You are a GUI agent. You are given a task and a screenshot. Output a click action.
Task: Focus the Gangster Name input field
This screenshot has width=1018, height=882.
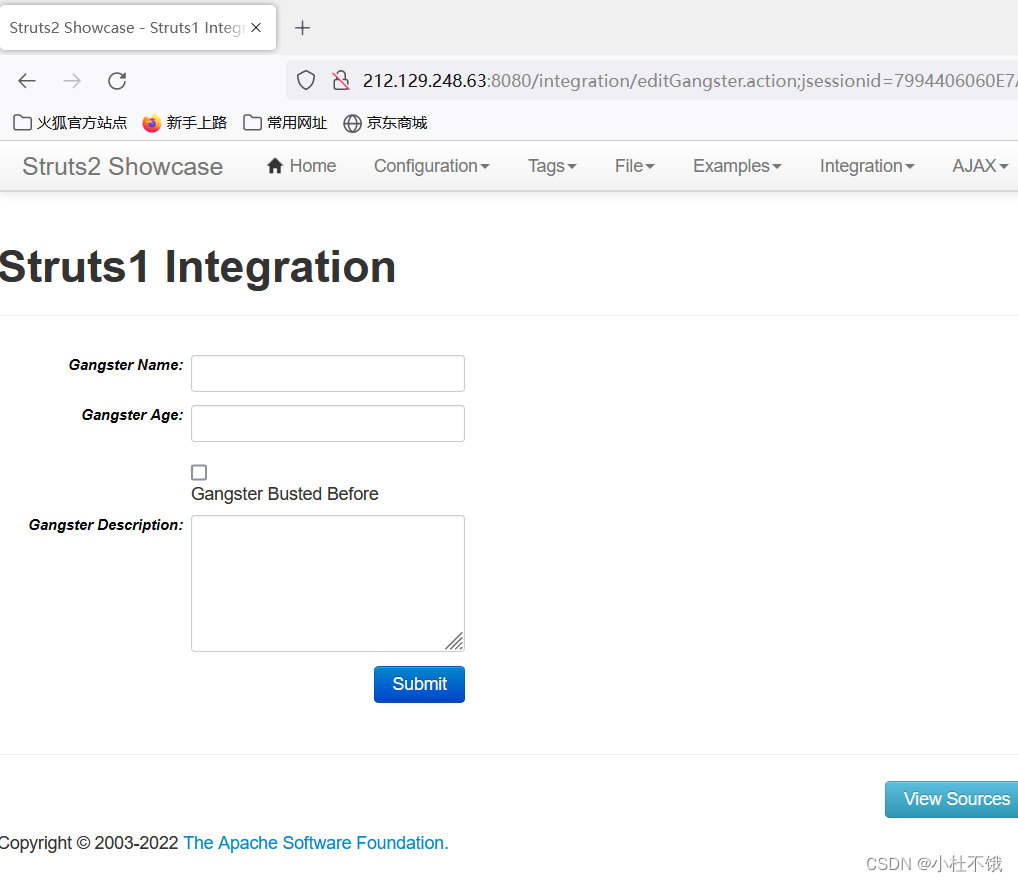point(328,373)
